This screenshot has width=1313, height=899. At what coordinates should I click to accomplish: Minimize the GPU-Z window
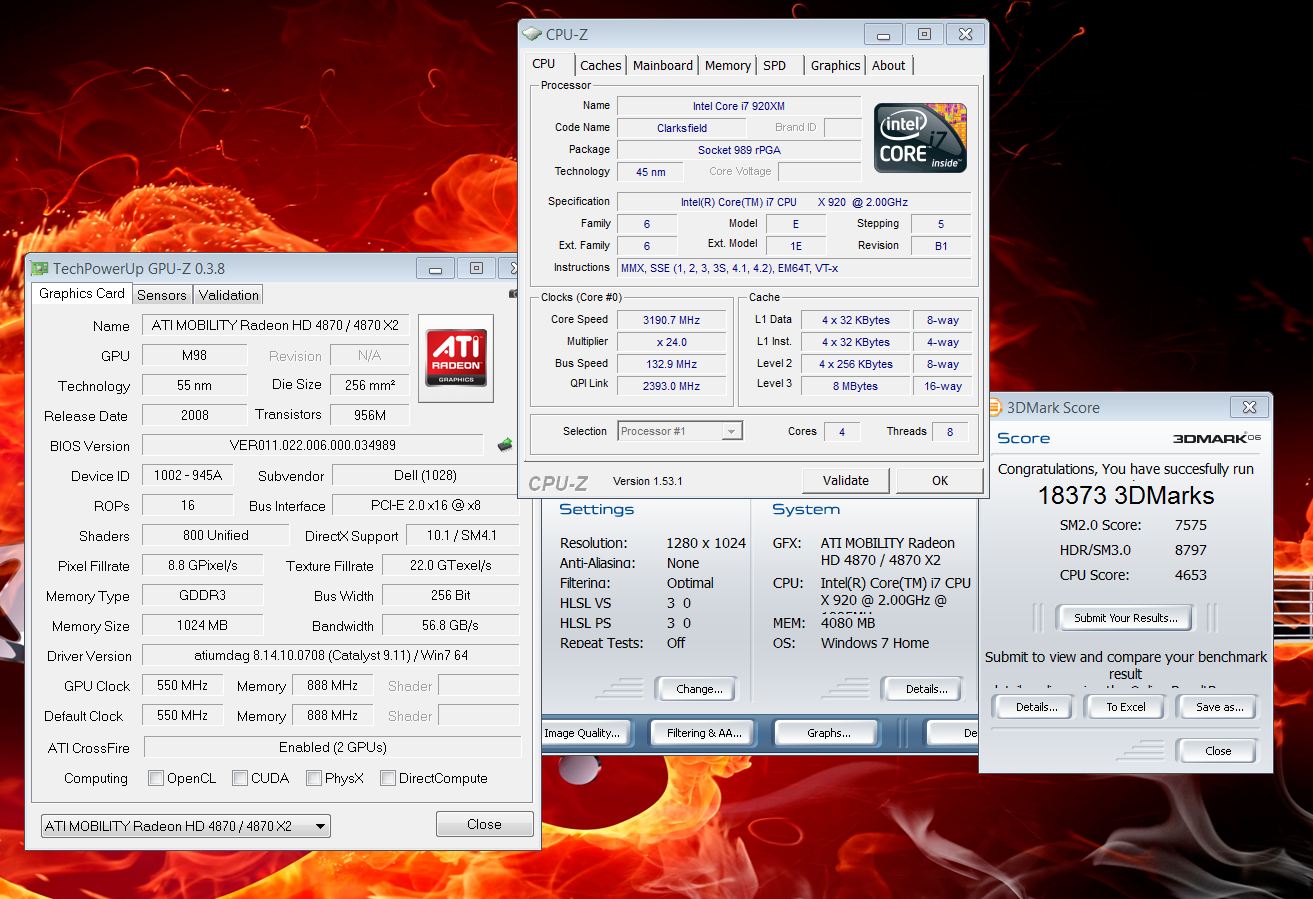point(434,268)
